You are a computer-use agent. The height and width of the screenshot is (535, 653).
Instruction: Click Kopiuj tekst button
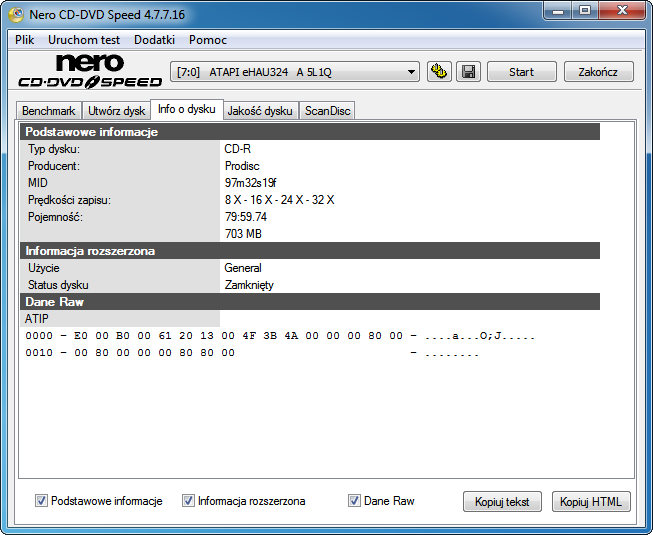502,502
